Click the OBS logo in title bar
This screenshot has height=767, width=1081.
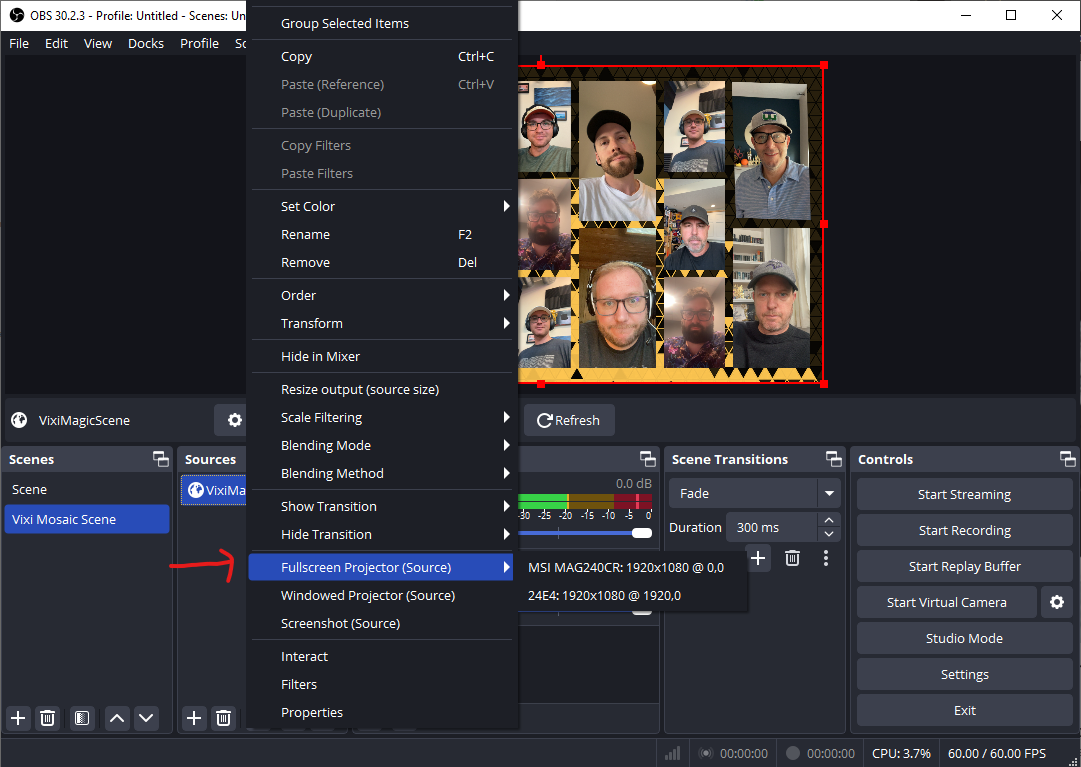pos(17,15)
